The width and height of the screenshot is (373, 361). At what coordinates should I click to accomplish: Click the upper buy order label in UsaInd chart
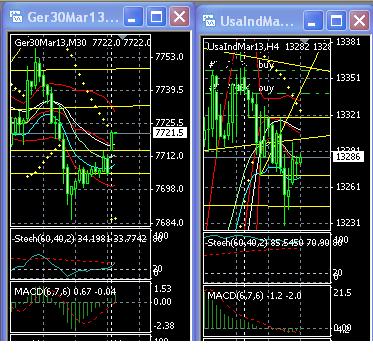coord(266,65)
